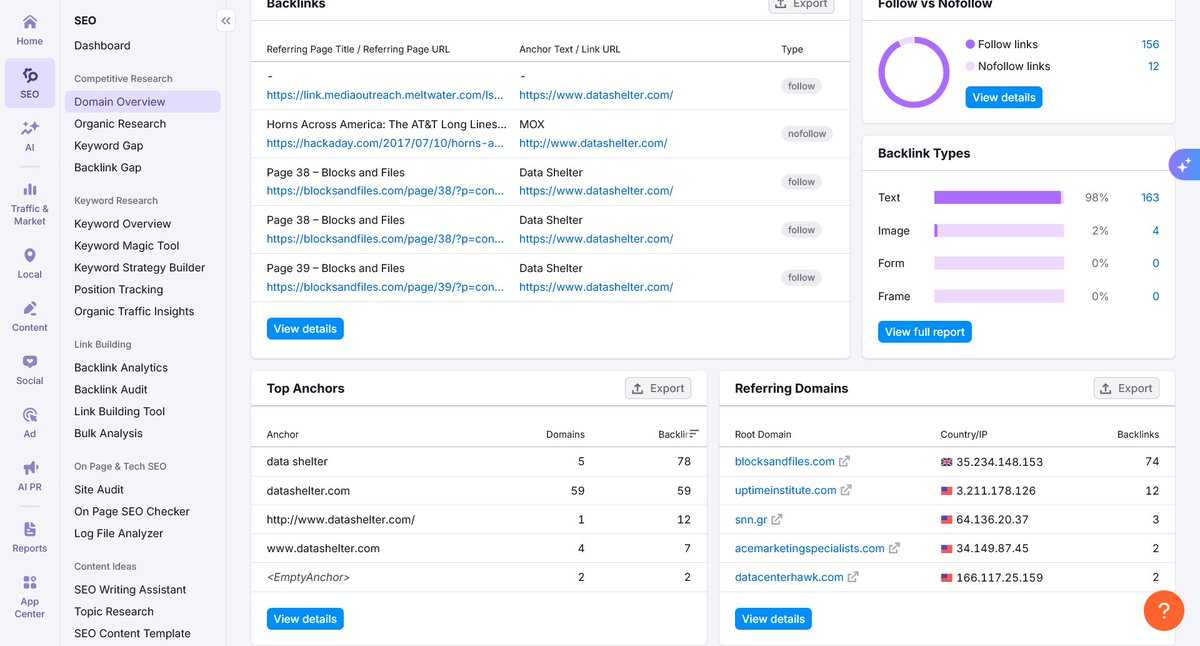Image resolution: width=1200 pixels, height=646 pixels.
Task: Open the hackaday.com referring page link
Action: (x=385, y=143)
